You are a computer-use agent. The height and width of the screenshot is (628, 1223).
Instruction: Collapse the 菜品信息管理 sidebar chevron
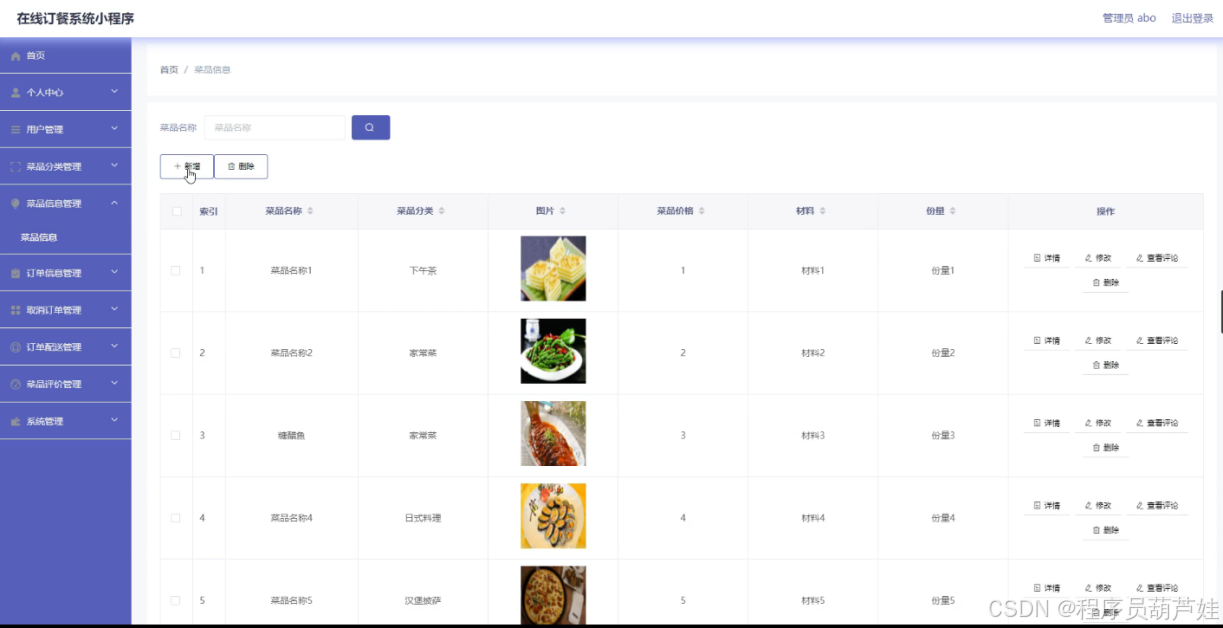[x=114, y=203]
